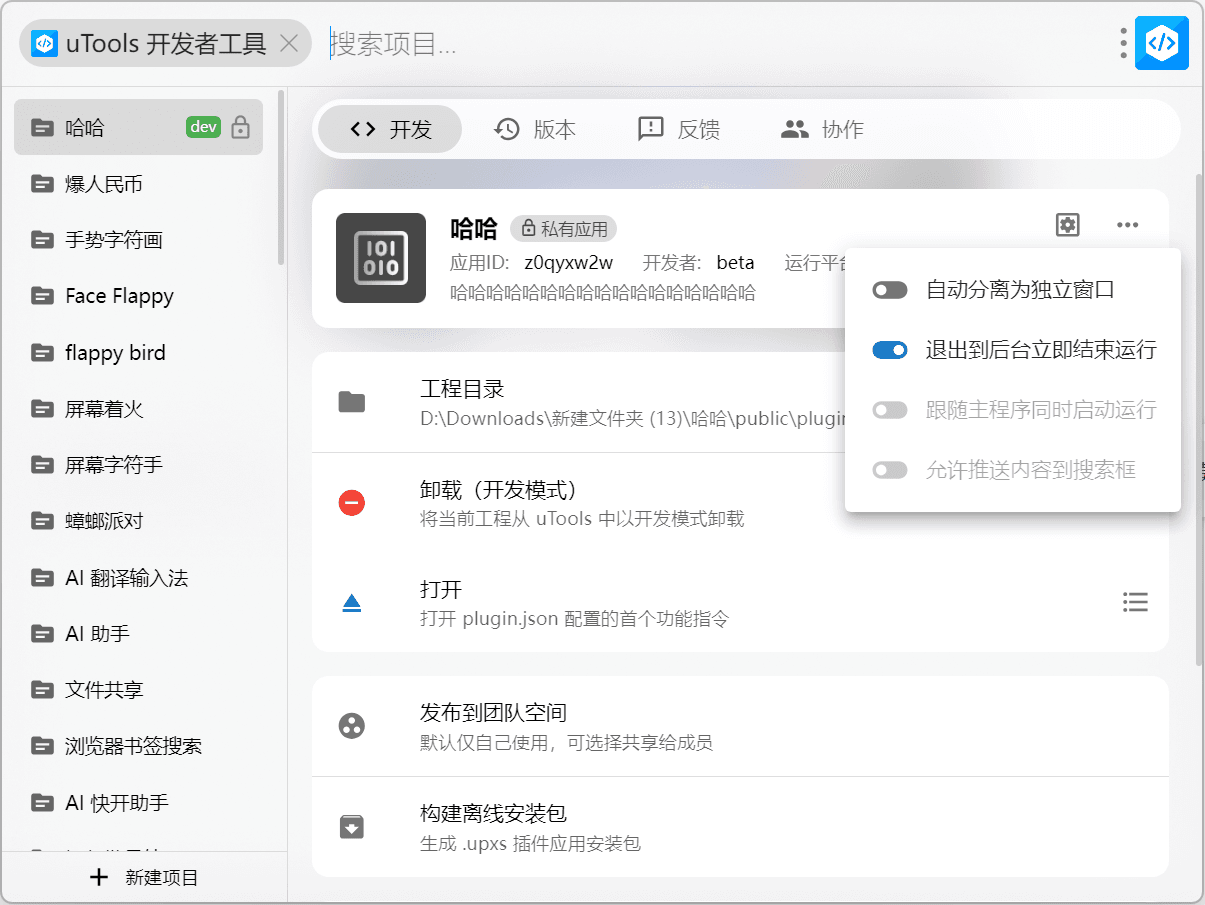Click the lock icon on 哈哈 project row

240,127
